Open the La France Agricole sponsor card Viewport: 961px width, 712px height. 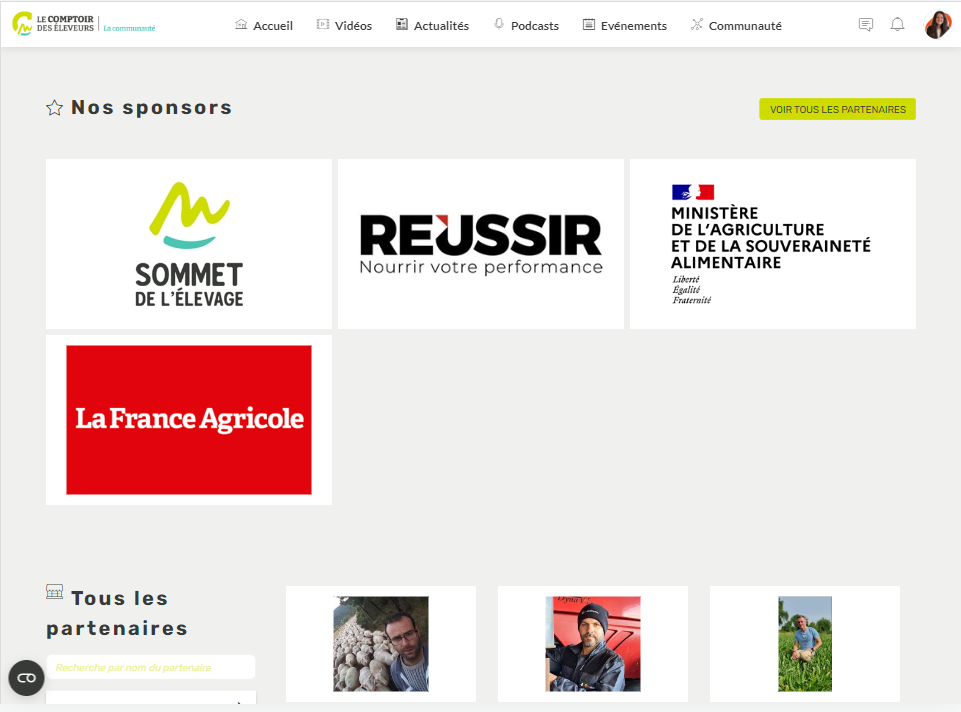point(189,420)
